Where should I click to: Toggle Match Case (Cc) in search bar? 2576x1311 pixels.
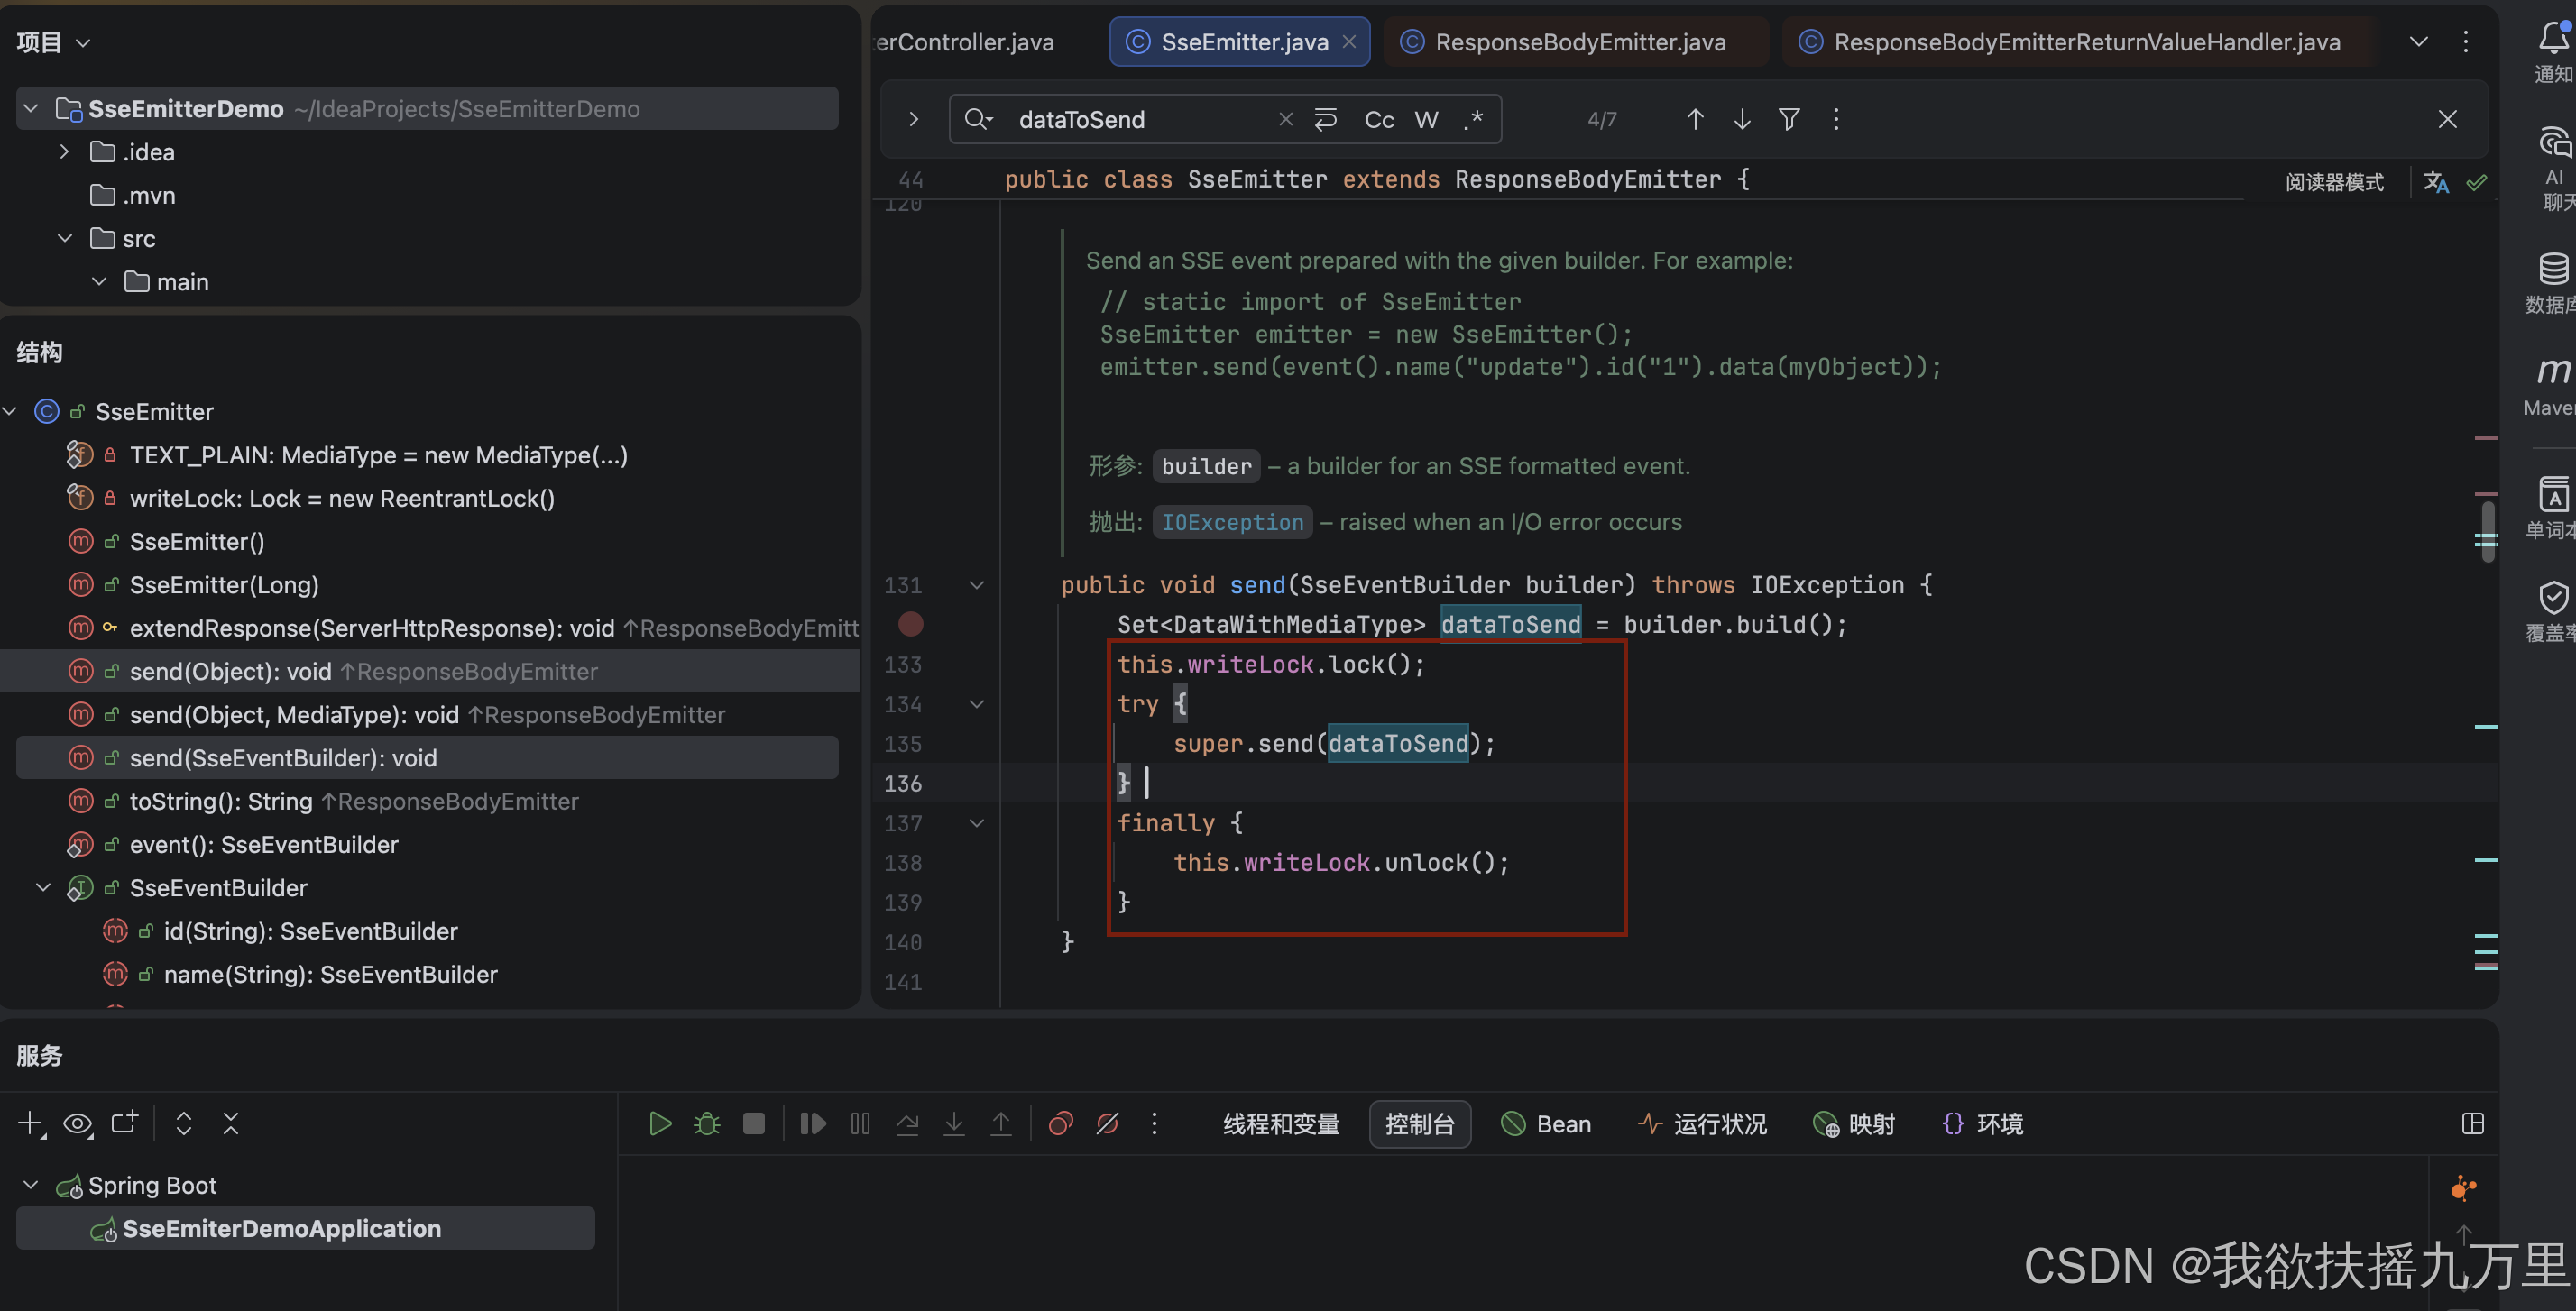tap(1379, 120)
